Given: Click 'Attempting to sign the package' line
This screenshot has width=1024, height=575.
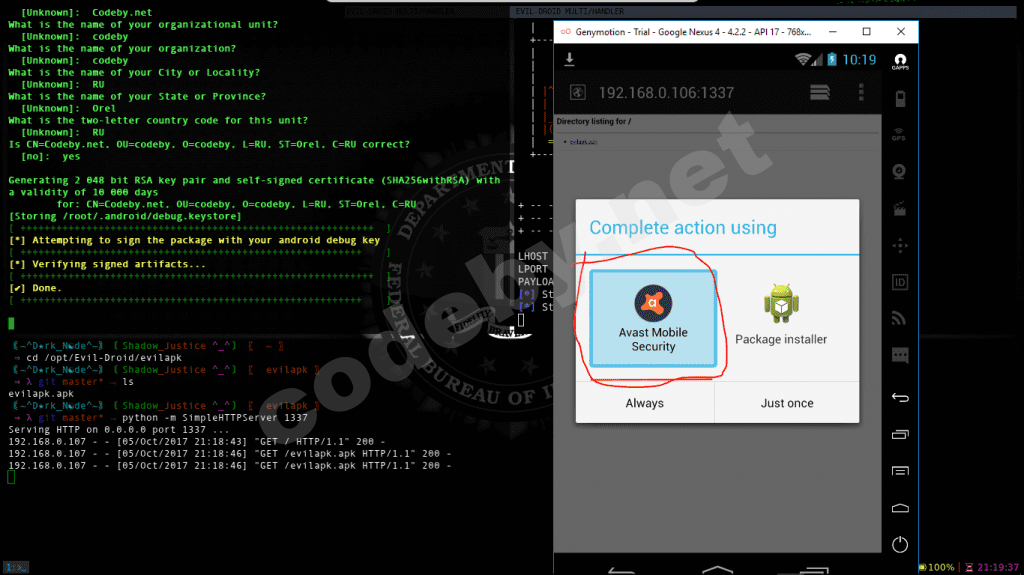Looking at the screenshot, I should tap(195, 240).
